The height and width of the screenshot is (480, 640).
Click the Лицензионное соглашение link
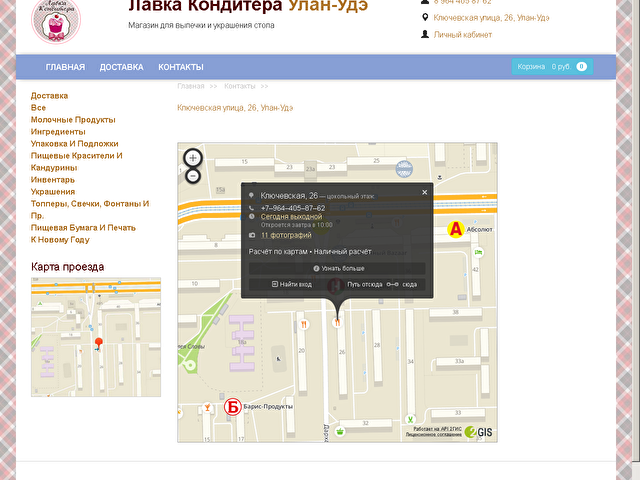[x=433, y=435]
